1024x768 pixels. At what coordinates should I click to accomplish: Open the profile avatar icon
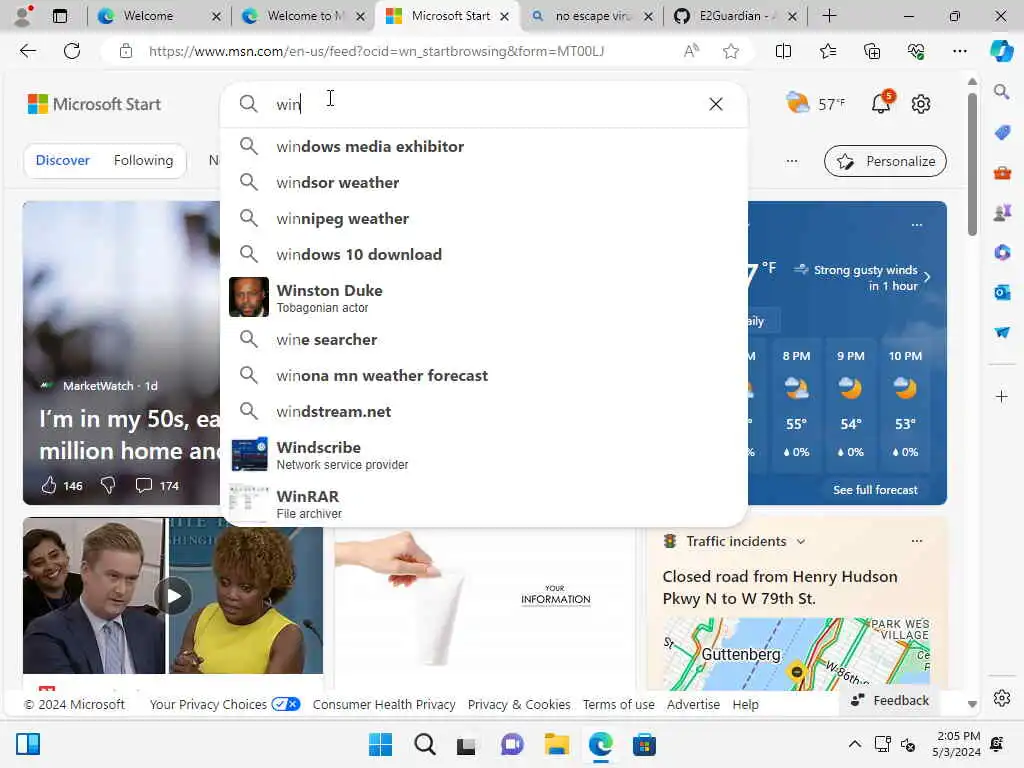coord(24,16)
